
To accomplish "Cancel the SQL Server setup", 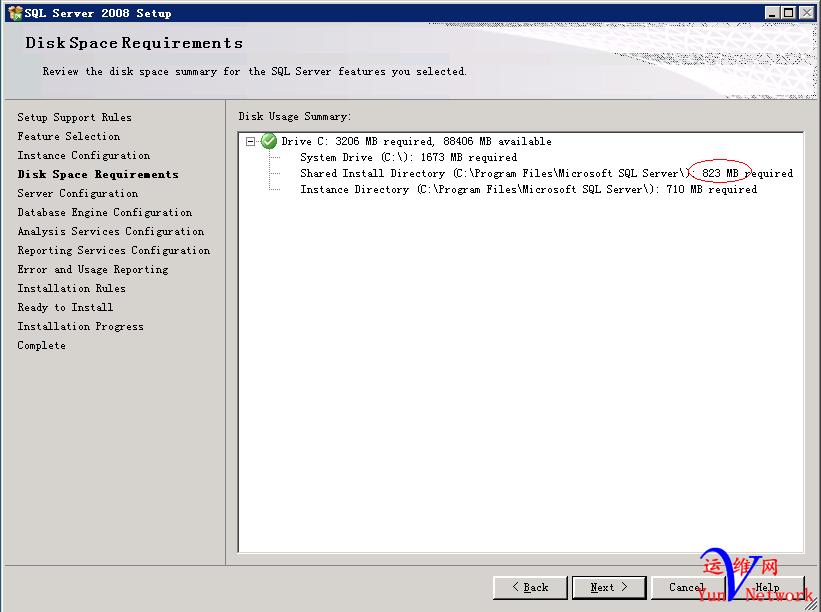I will point(688,587).
